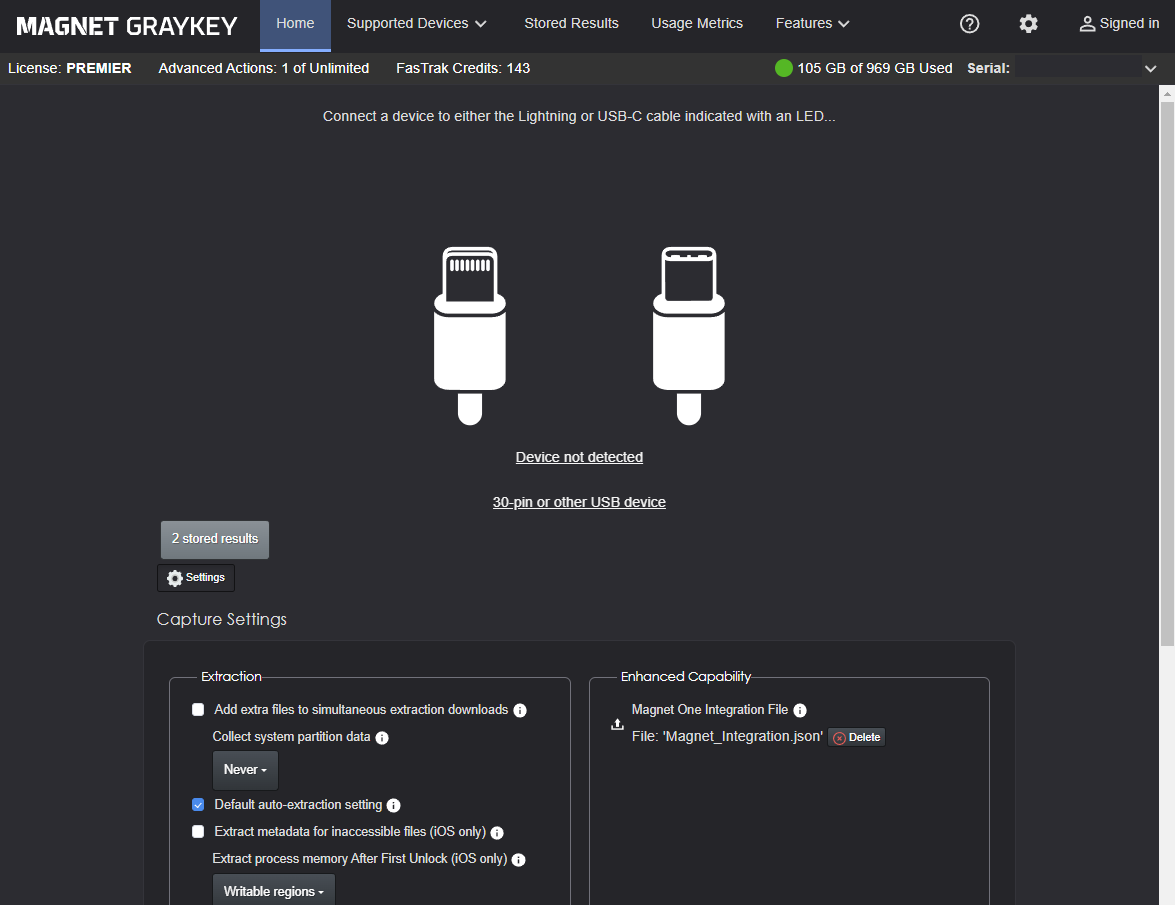1175x905 pixels.
Task: Open the Writable regions dropdown
Action: [x=274, y=891]
